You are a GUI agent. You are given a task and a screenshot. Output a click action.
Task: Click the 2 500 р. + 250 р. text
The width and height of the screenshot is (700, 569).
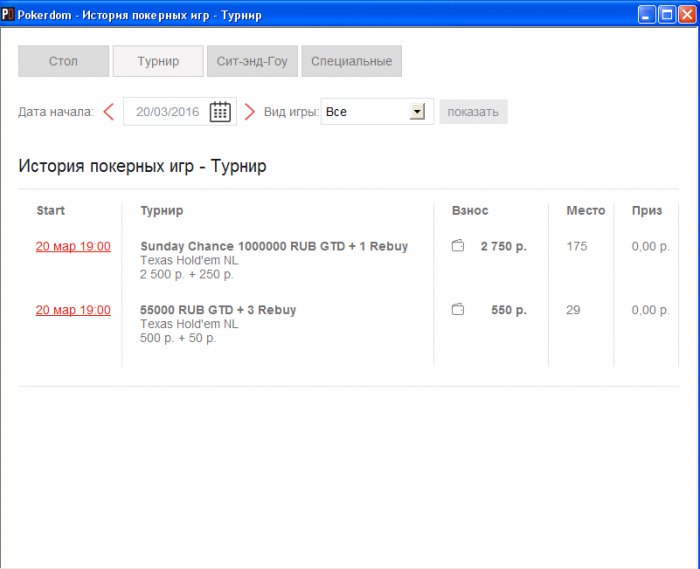187,274
